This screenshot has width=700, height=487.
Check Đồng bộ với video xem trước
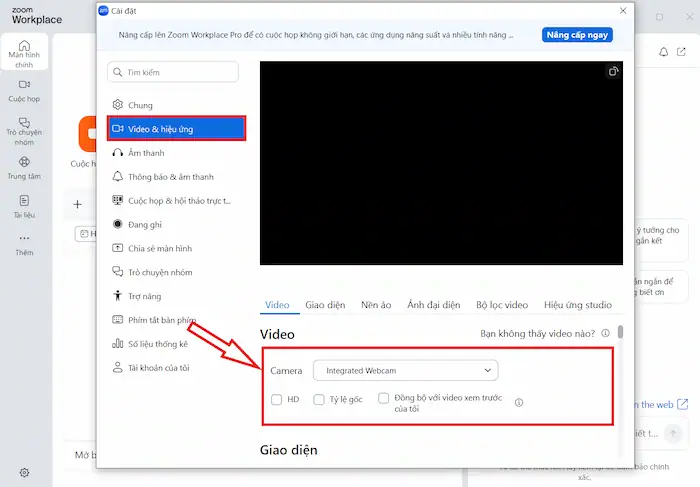[x=384, y=398]
